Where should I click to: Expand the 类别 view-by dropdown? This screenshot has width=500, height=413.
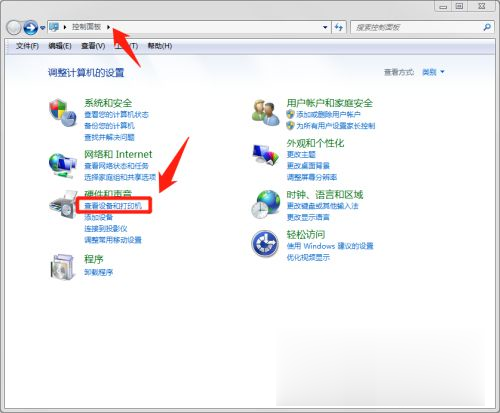433,72
